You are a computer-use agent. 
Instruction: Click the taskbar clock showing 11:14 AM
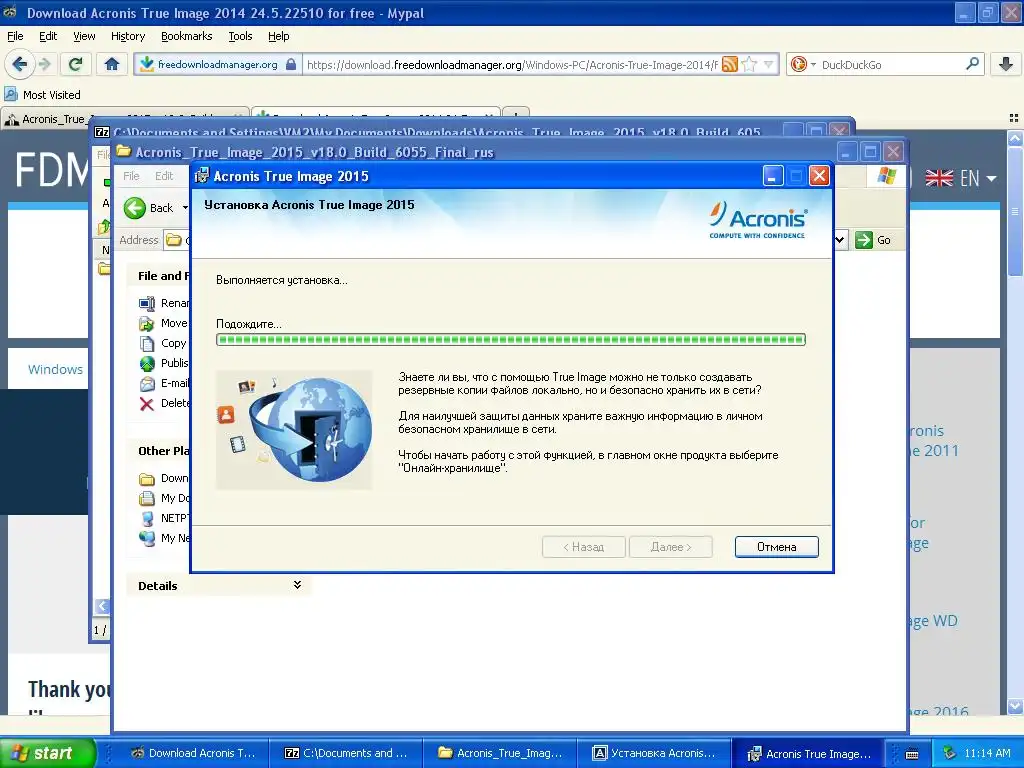(x=987, y=753)
